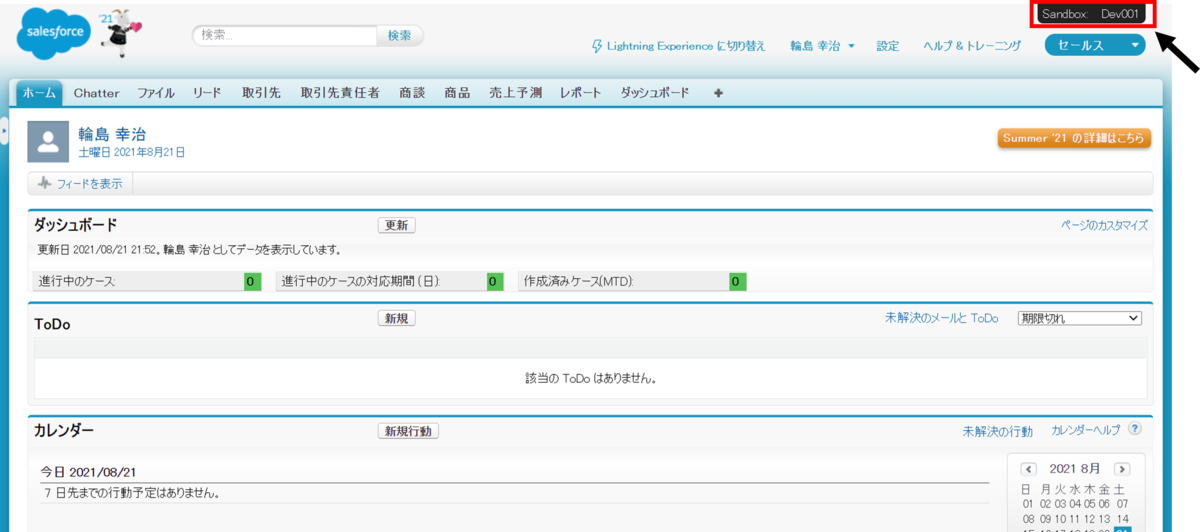Click the フィードを表示 link
The image size is (1200, 532).
89,184
